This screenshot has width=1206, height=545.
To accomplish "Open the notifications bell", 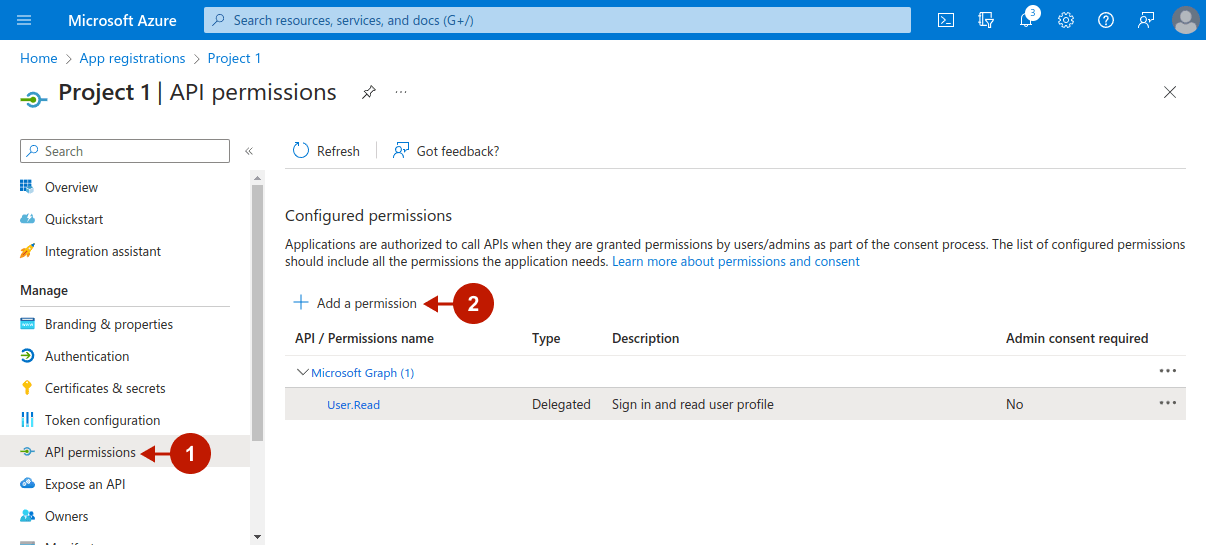I will 1026,20.
